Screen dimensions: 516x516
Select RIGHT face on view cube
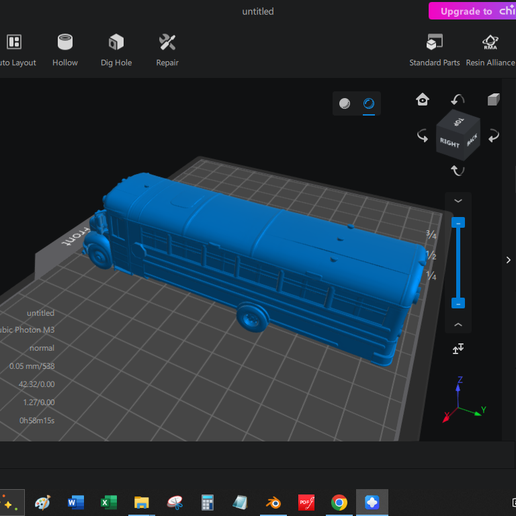click(450, 143)
